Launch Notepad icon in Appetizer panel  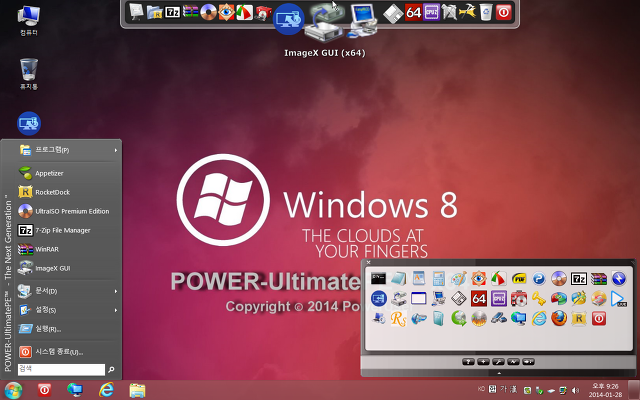coord(398,278)
